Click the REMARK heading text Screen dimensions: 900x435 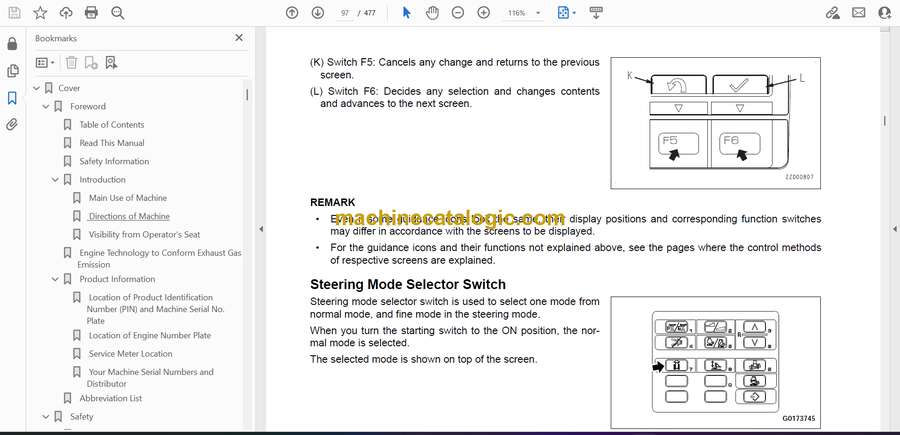tap(332, 203)
